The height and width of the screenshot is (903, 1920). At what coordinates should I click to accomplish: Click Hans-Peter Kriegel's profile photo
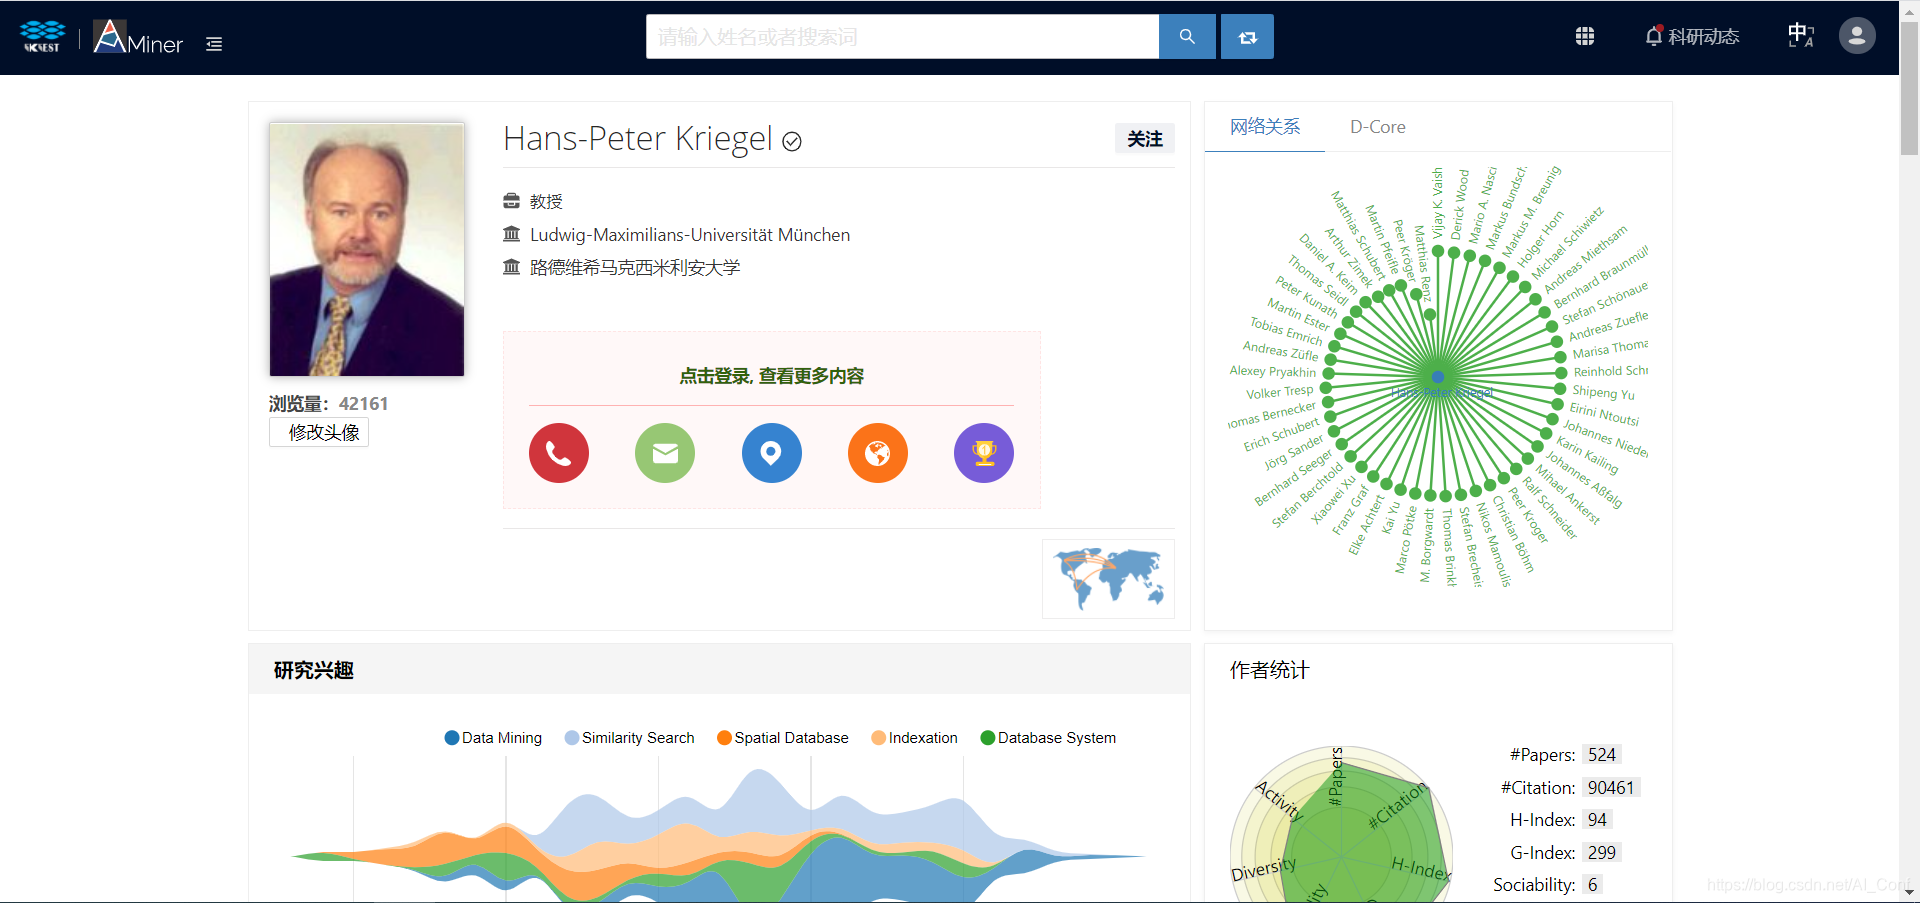pyautogui.click(x=366, y=249)
